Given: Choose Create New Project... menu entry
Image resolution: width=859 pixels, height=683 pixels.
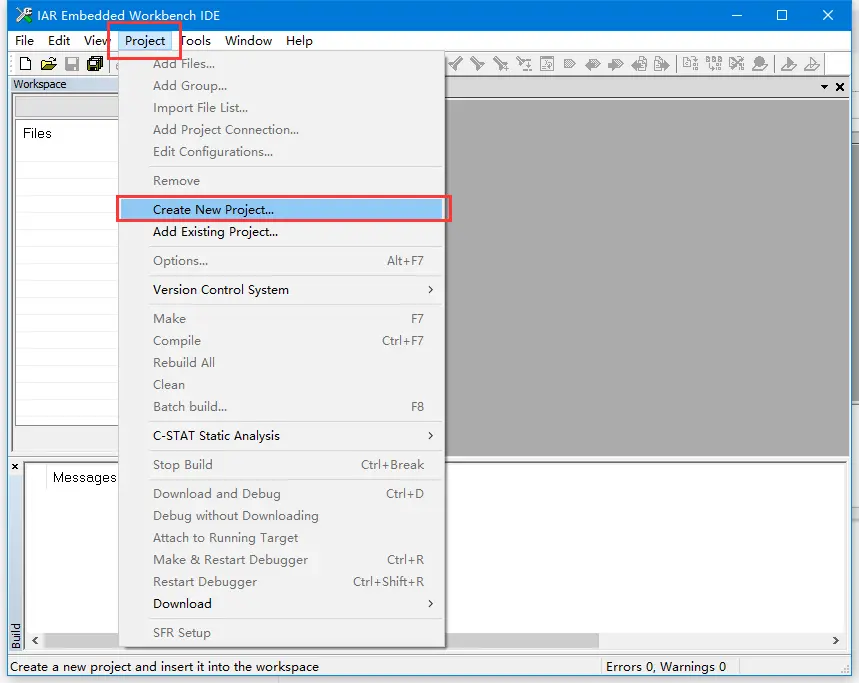Looking at the screenshot, I should 282,210.
